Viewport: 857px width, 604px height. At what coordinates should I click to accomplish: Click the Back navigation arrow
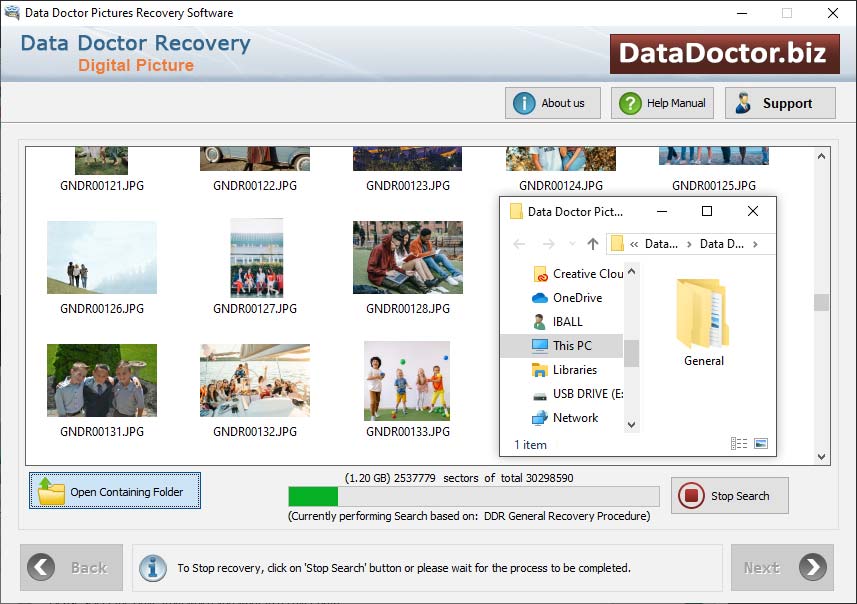40,567
